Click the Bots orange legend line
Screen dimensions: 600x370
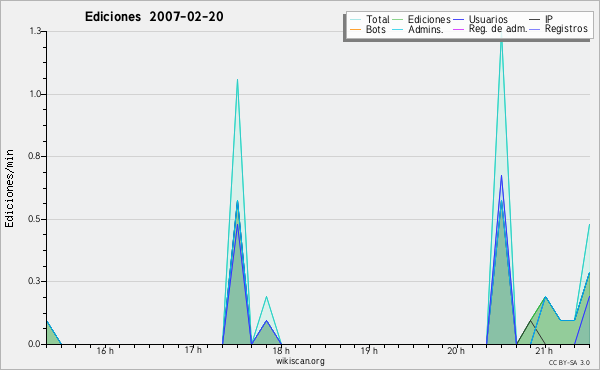coord(355,29)
